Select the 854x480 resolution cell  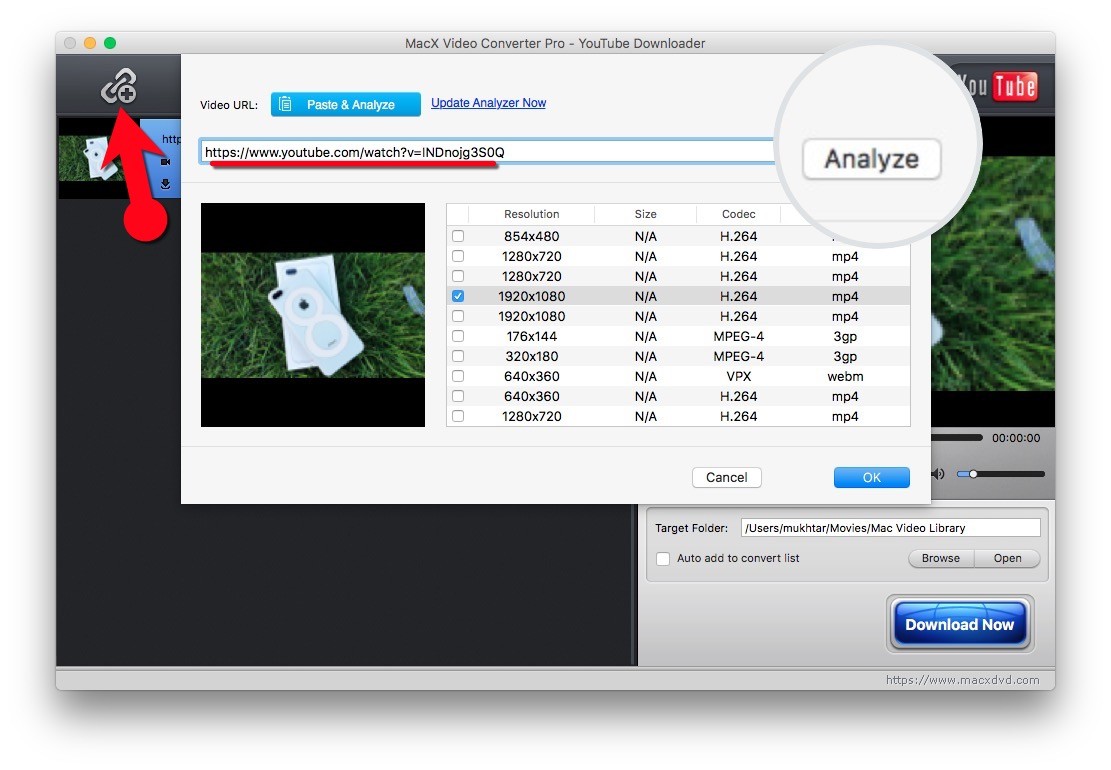coord(531,236)
